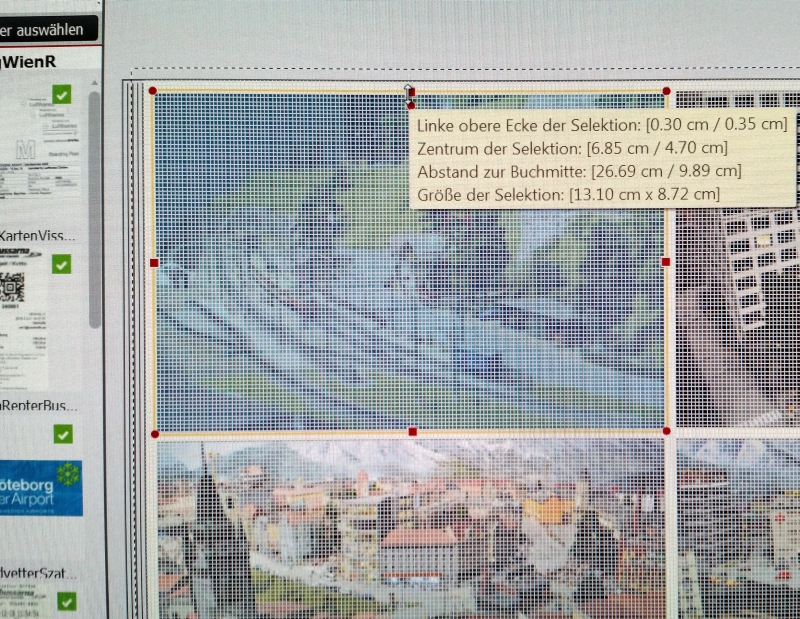The image size is (800, 619).
Task: Click the round rotation handle below top edge
Action: [411, 106]
